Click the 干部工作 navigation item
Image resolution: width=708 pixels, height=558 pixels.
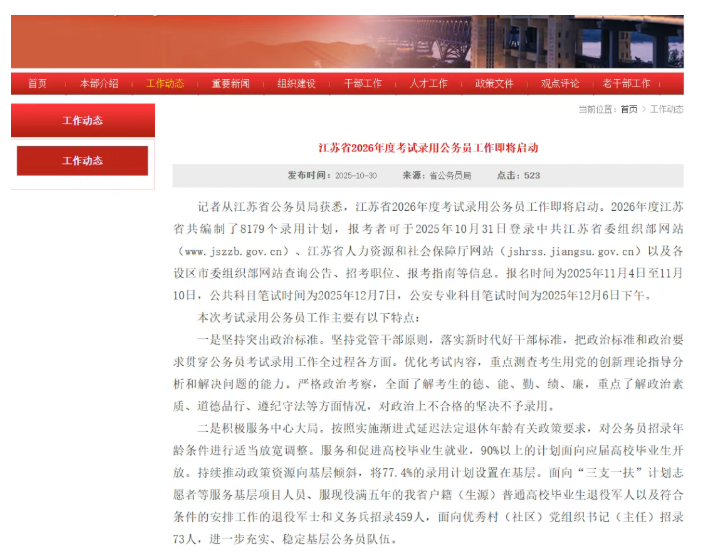[x=362, y=84]
